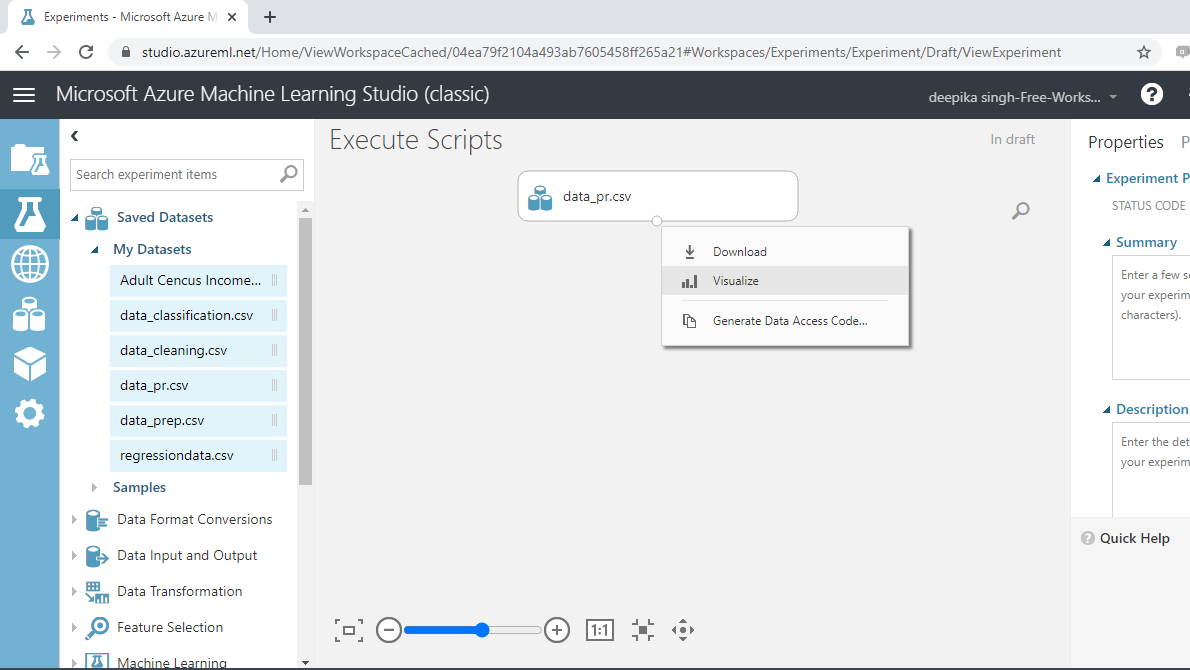This screenshot has height=670, width=1190.
Task: Click the Summary text box
Action: point(1151,318)
